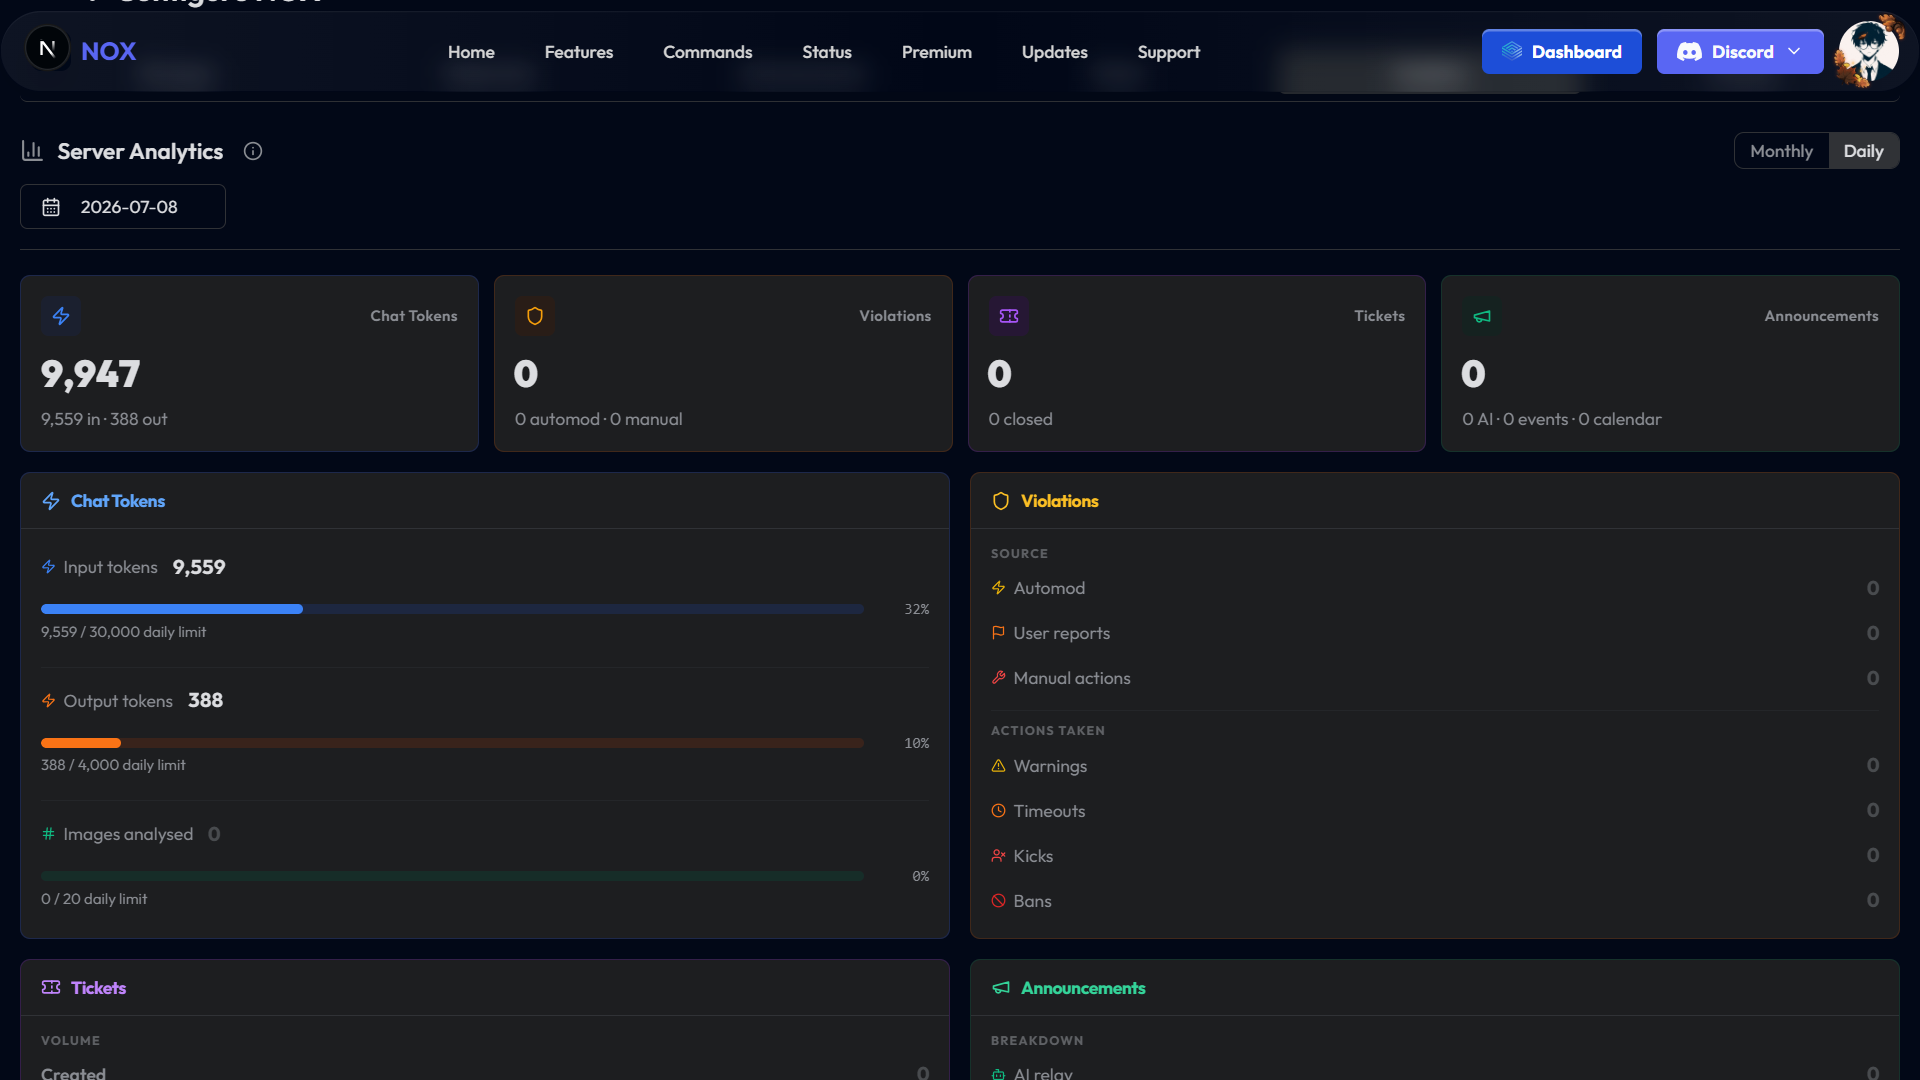
Task: Click the megaphone icon on the Announcements card
Action: pos(1482,316)
